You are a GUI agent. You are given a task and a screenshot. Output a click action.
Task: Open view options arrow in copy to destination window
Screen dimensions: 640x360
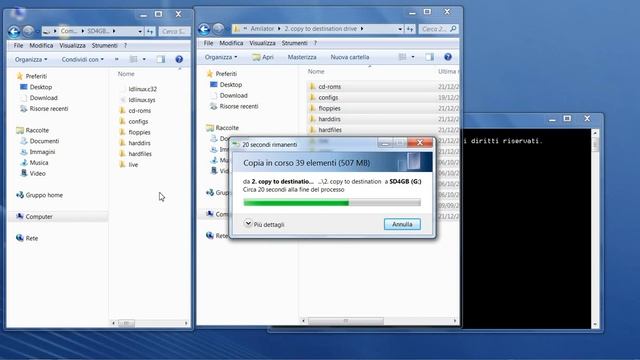pos(413,57)
